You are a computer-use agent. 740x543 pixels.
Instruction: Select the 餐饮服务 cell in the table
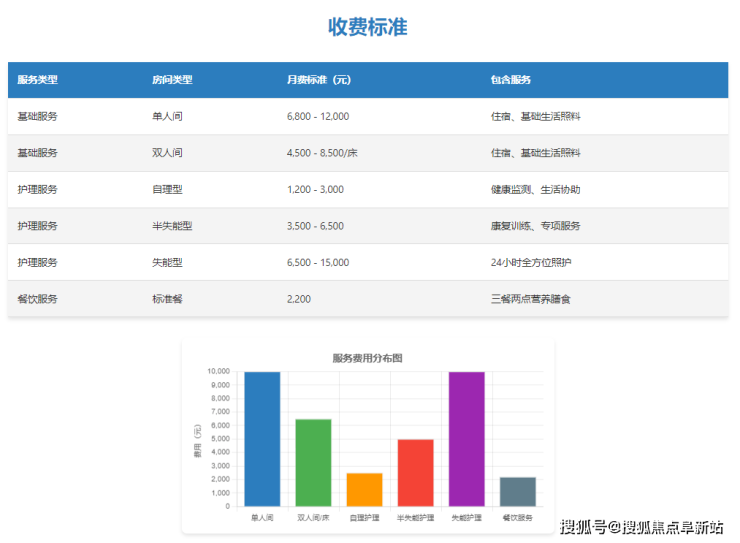[x=38, y=299]
